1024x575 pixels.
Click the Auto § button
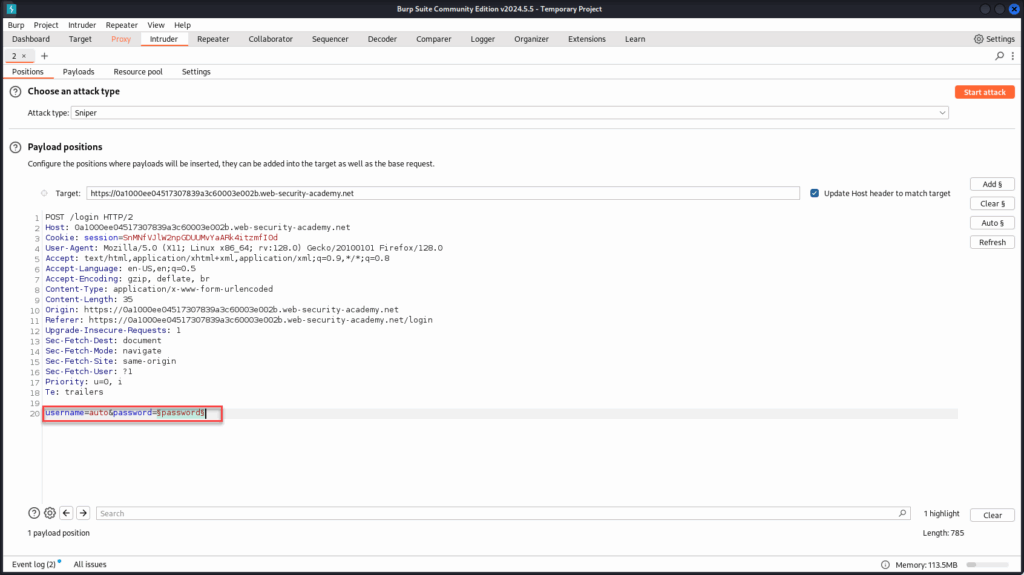pos(992,223)
